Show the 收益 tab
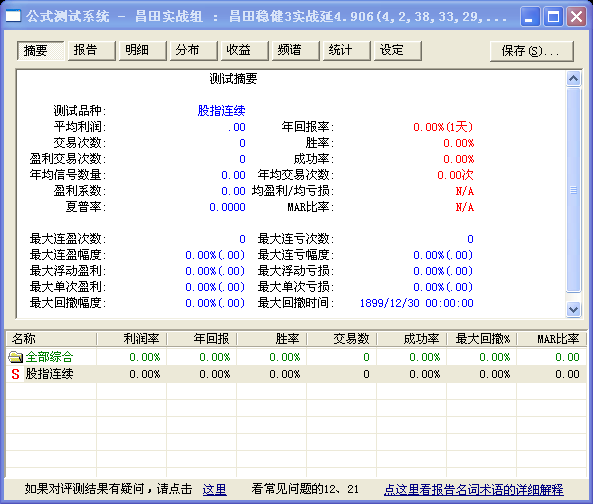 tap(244, 50)
